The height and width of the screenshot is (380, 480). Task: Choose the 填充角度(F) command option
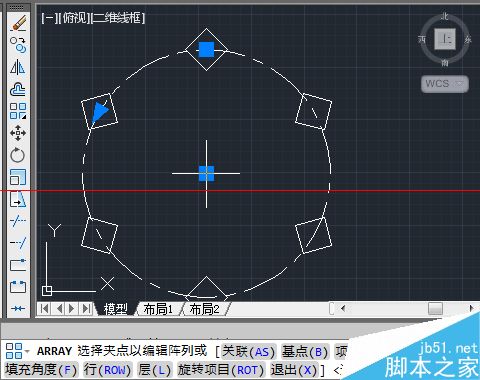pos(41,370)
